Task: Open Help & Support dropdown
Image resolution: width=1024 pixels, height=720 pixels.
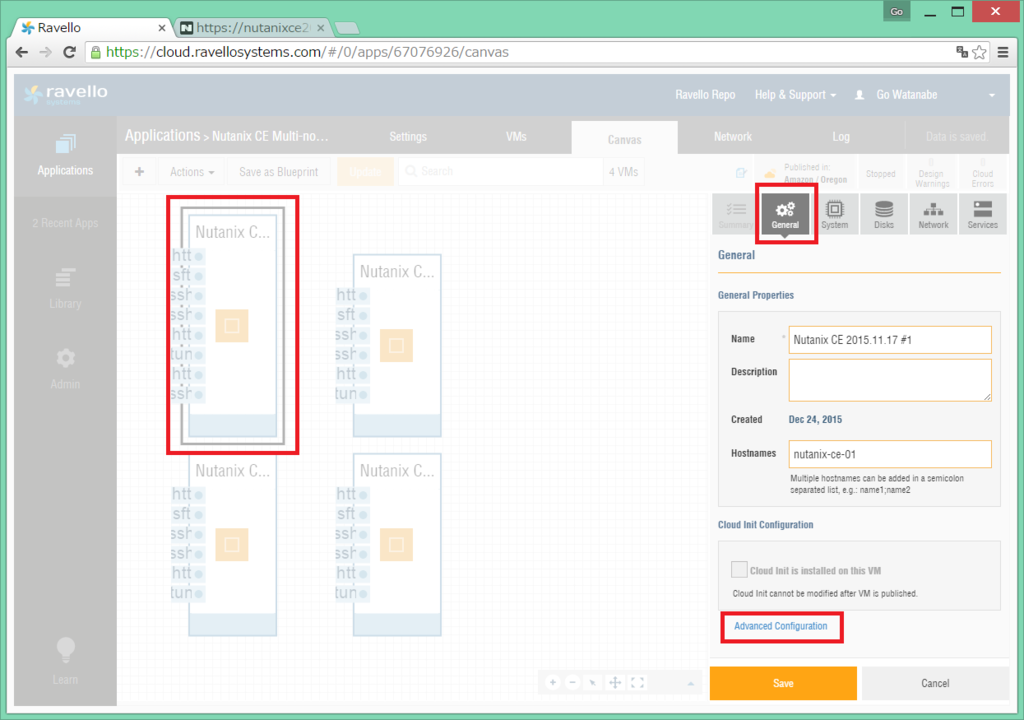Action: tap(795, 95)
